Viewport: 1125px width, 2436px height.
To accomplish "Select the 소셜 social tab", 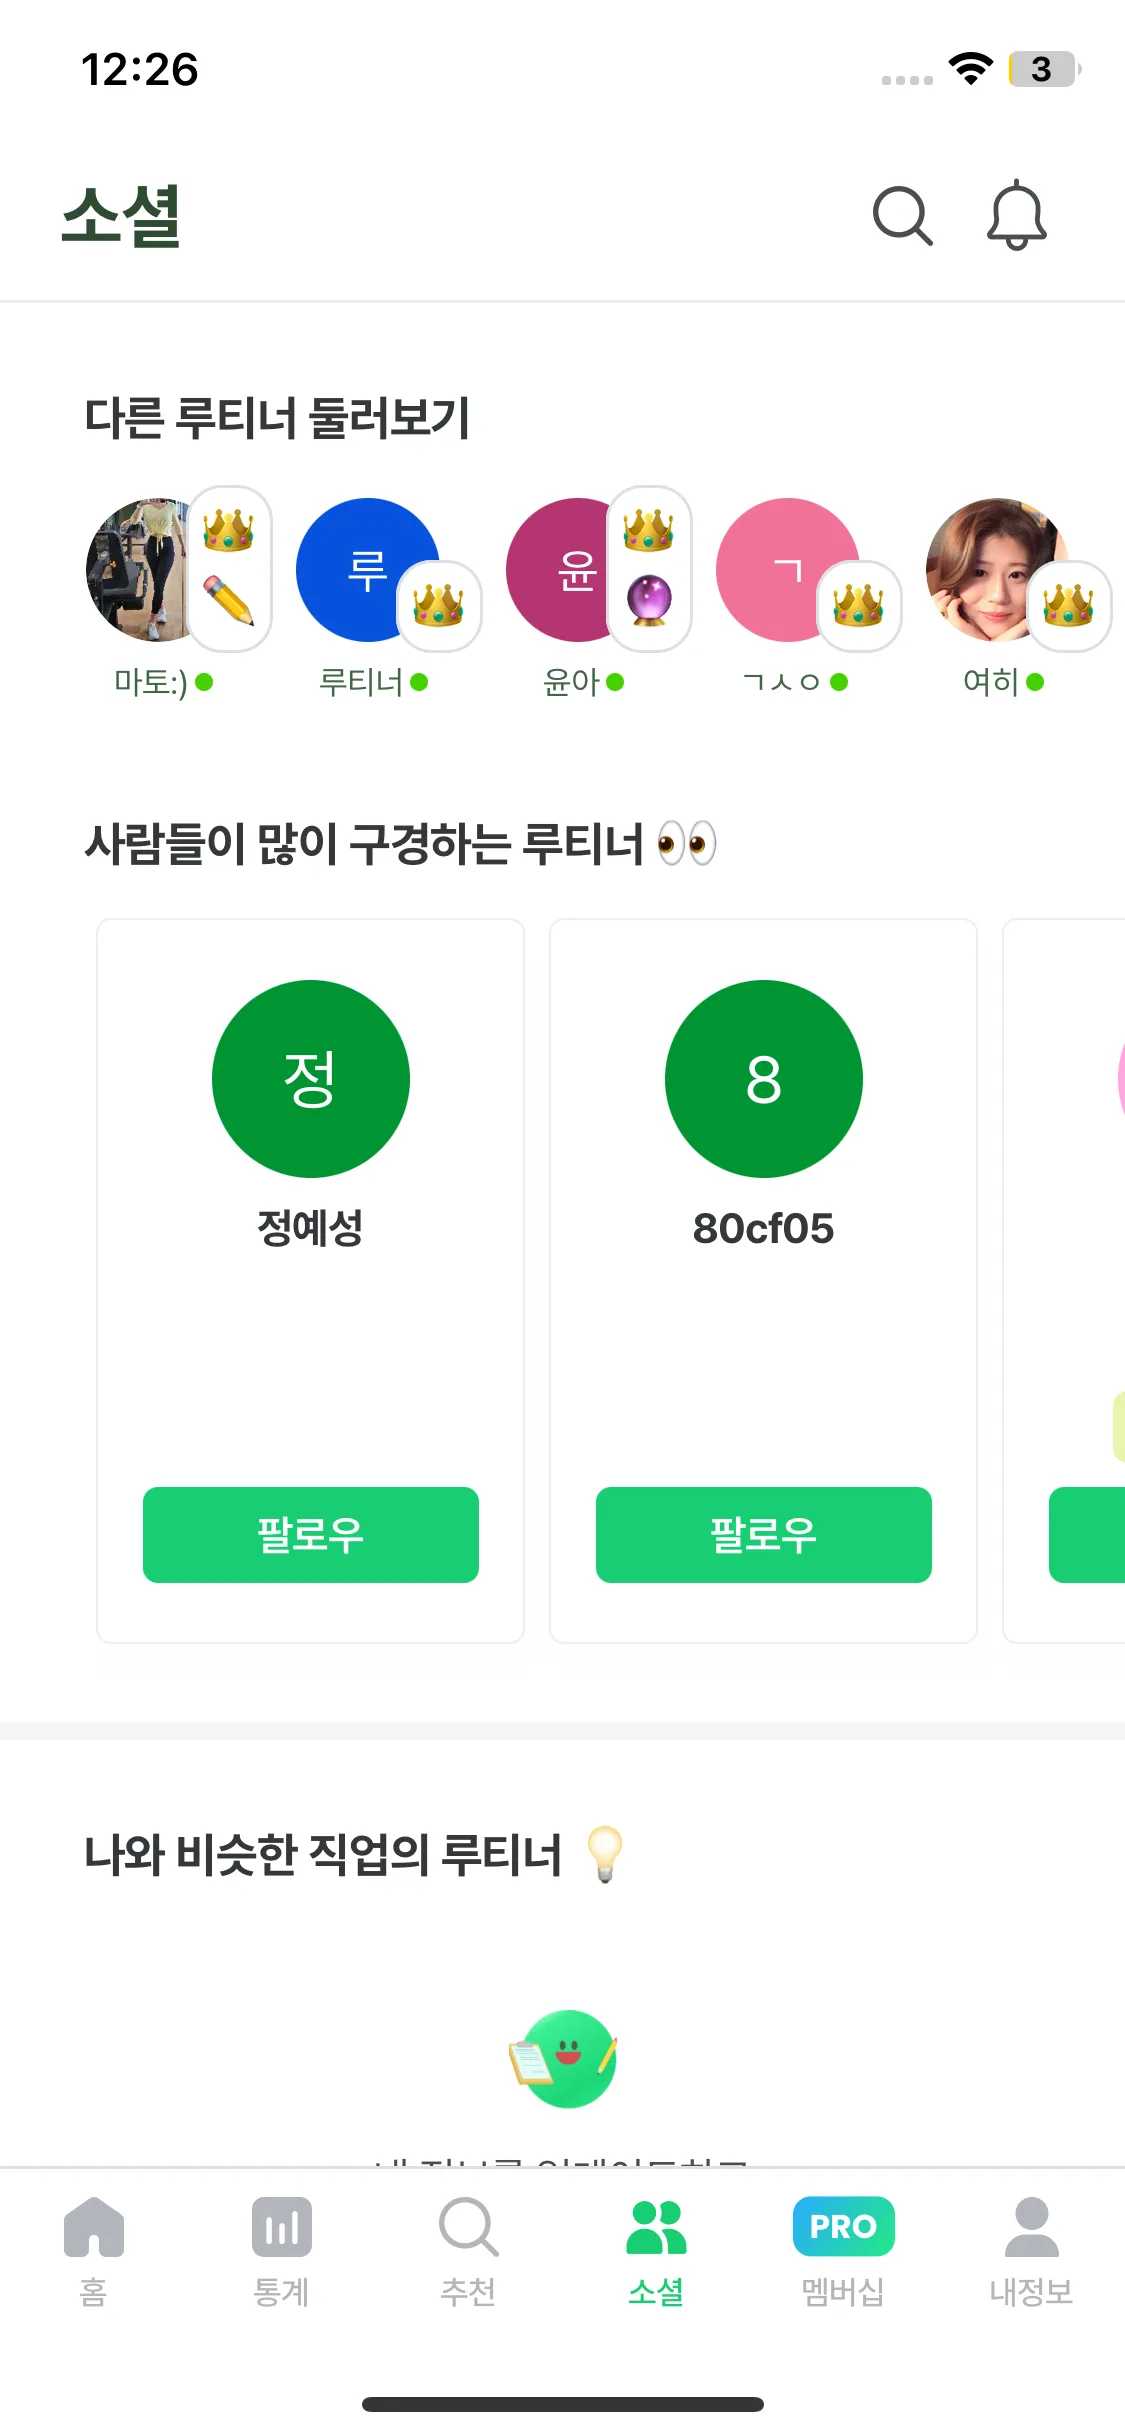I will click(x=656, y=2250).
